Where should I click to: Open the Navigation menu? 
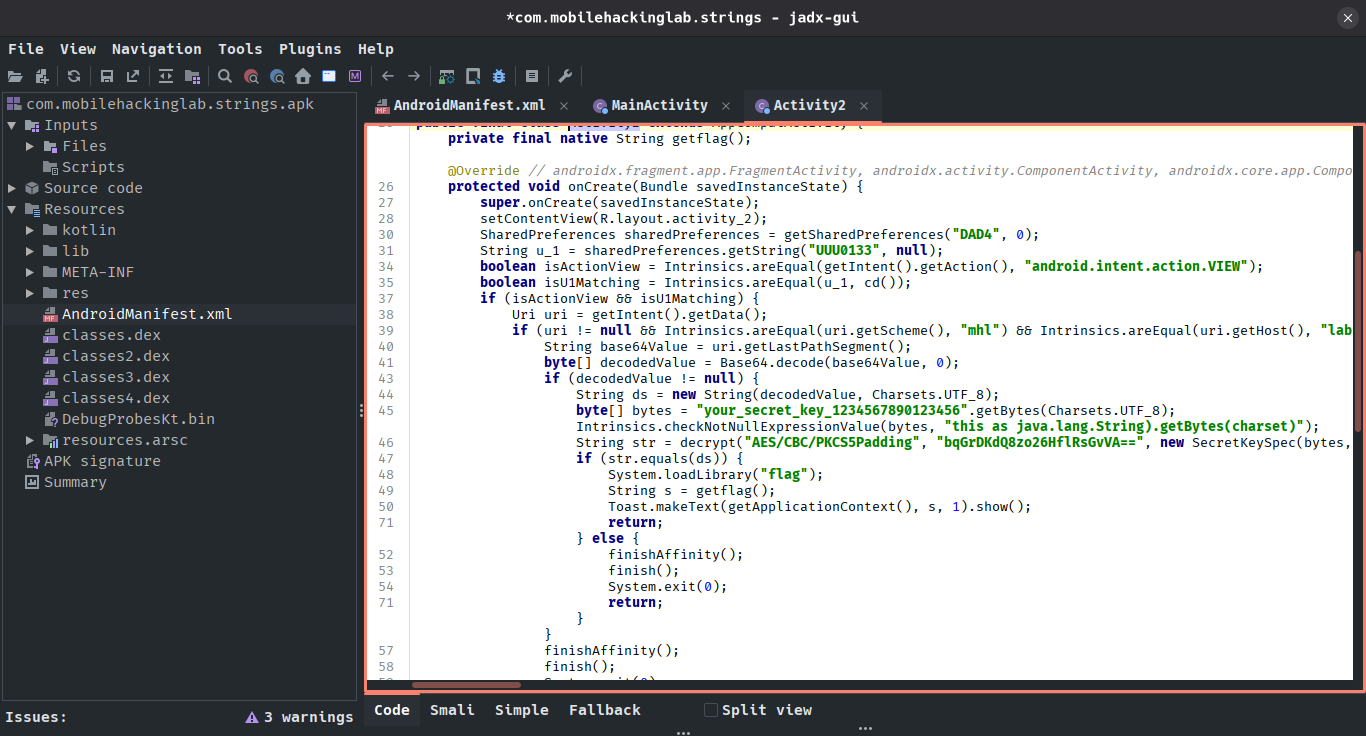click(x=156, y=49)
